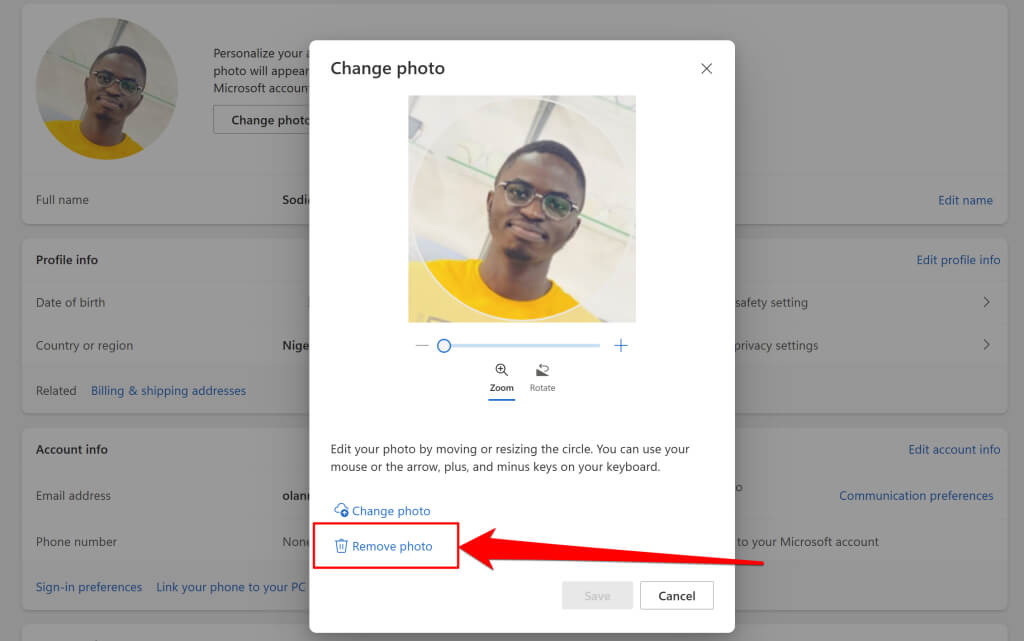Open the Edit profile info link
Screen dimensions: 1024x641
[x=958, y=260]
